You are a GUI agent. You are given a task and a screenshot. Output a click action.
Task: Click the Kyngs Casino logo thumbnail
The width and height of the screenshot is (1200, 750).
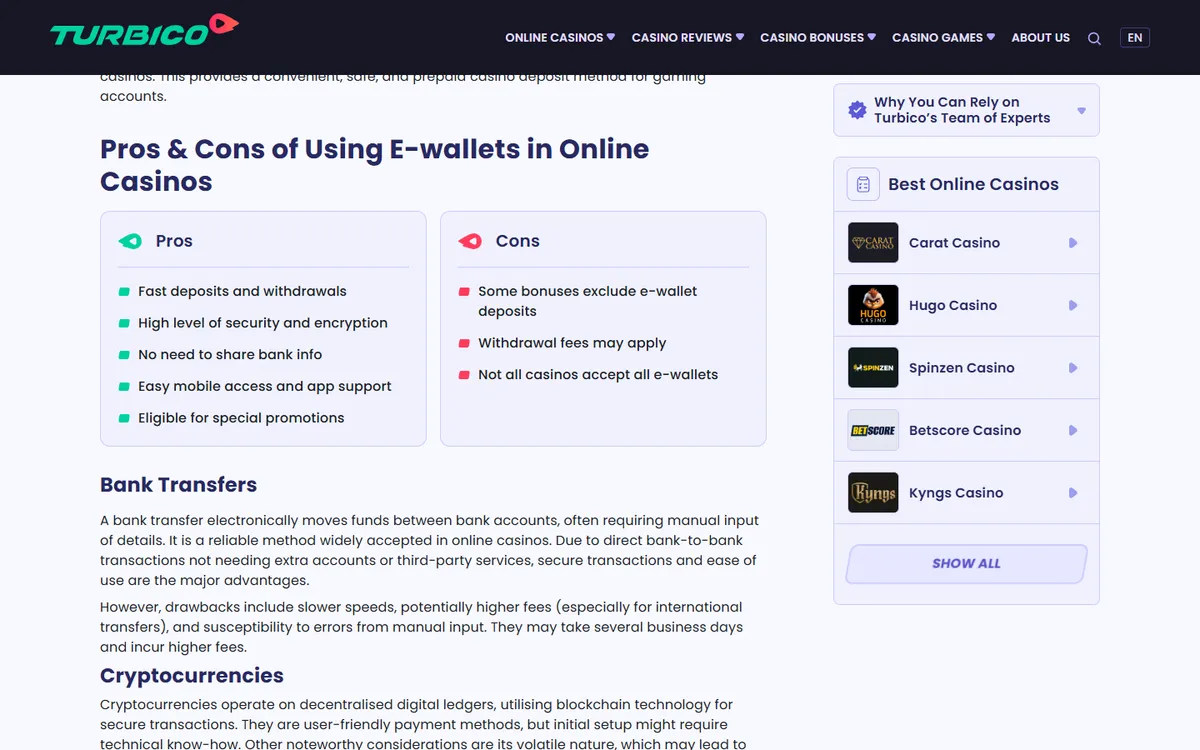(873, 493)
